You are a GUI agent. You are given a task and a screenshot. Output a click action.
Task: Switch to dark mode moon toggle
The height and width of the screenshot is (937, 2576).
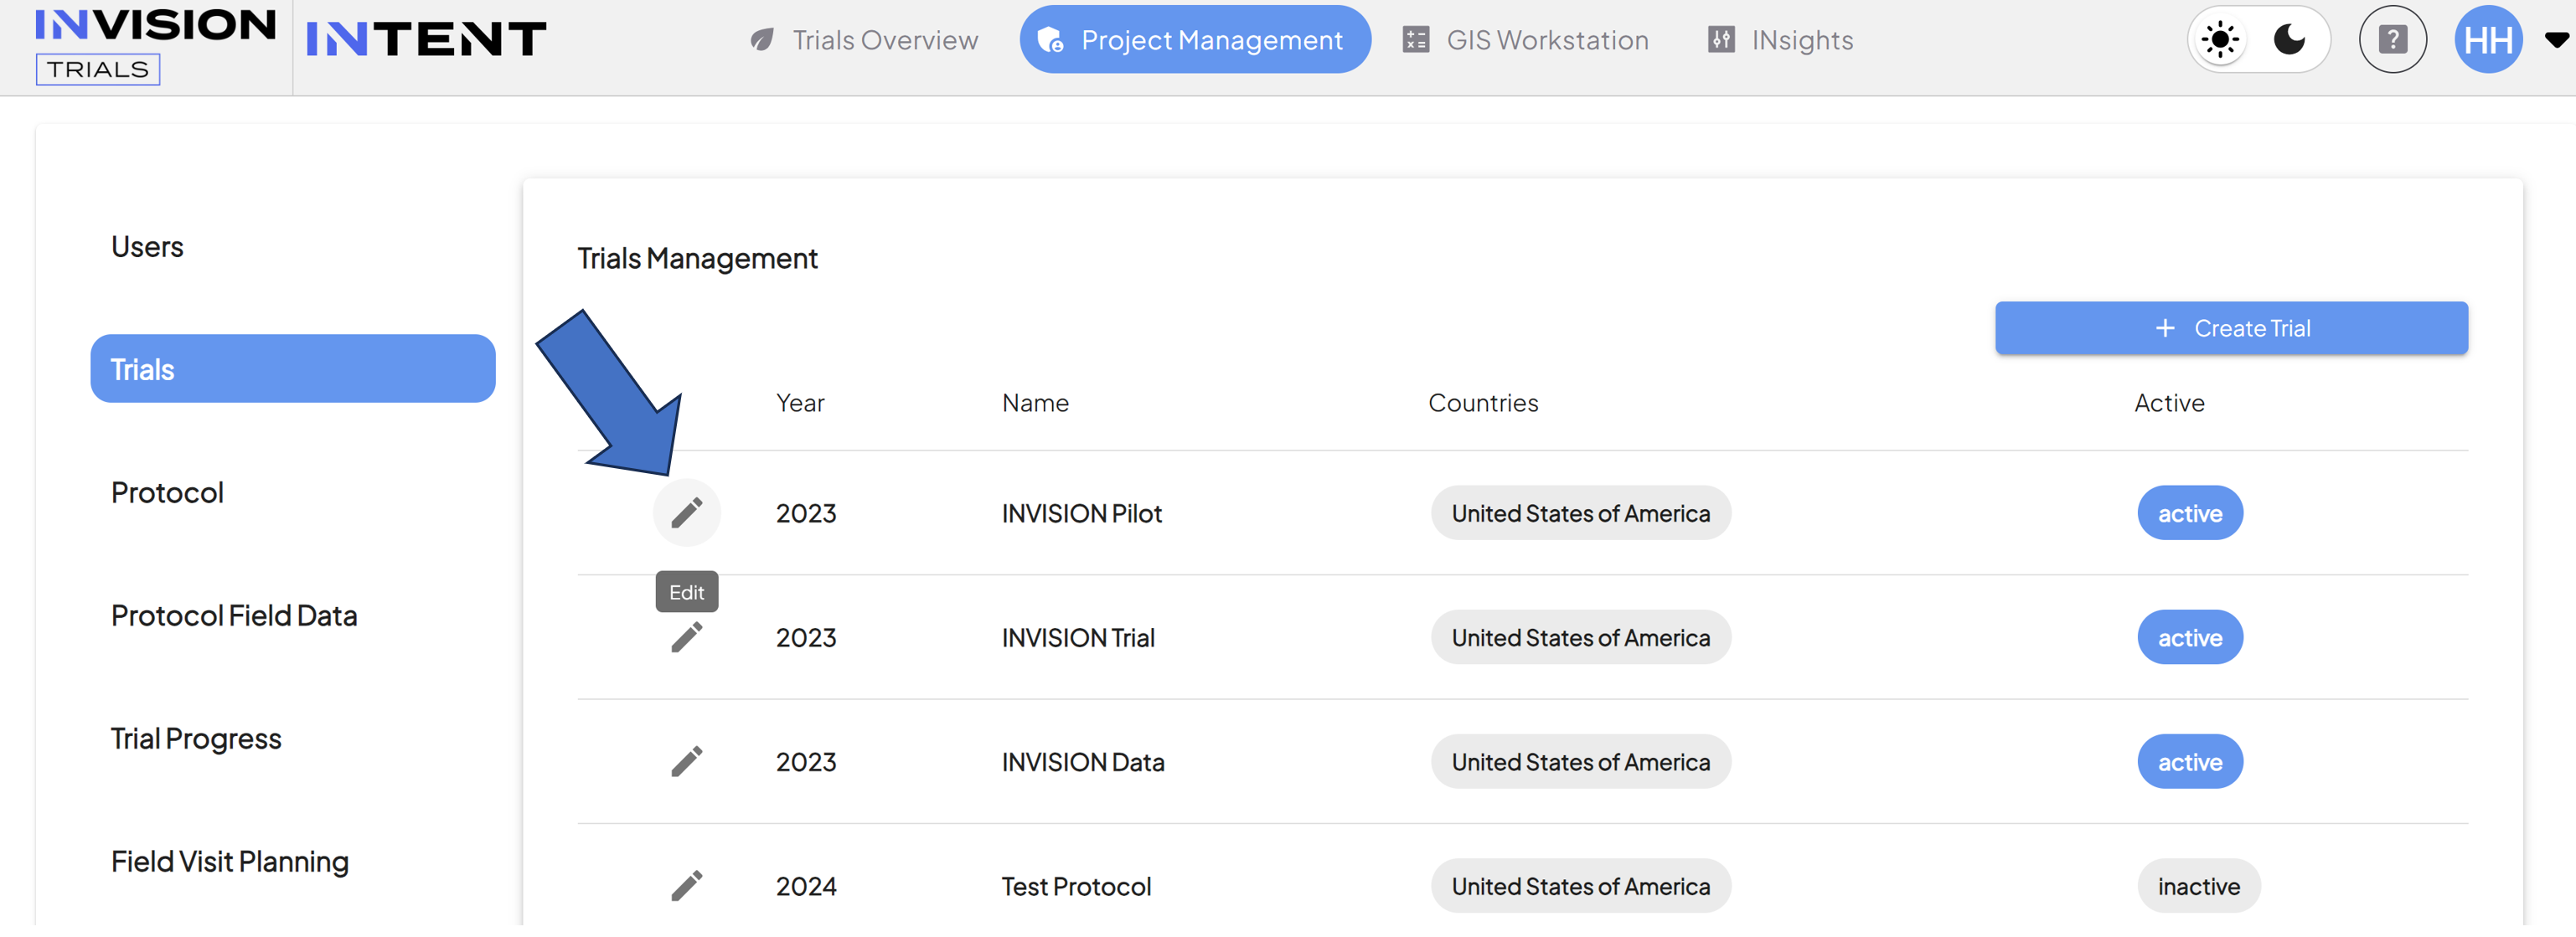(x=2290, y=40)
